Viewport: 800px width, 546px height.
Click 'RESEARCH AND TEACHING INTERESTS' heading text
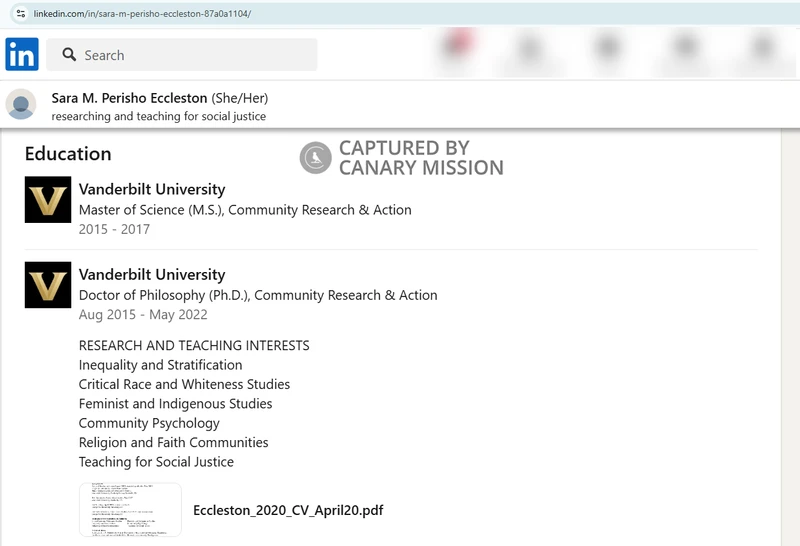pos(194,345)
